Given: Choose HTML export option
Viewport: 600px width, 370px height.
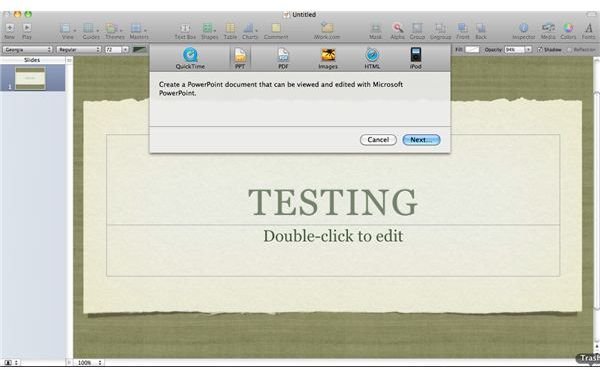Looking at the screenshot, I should pos(372,58).
